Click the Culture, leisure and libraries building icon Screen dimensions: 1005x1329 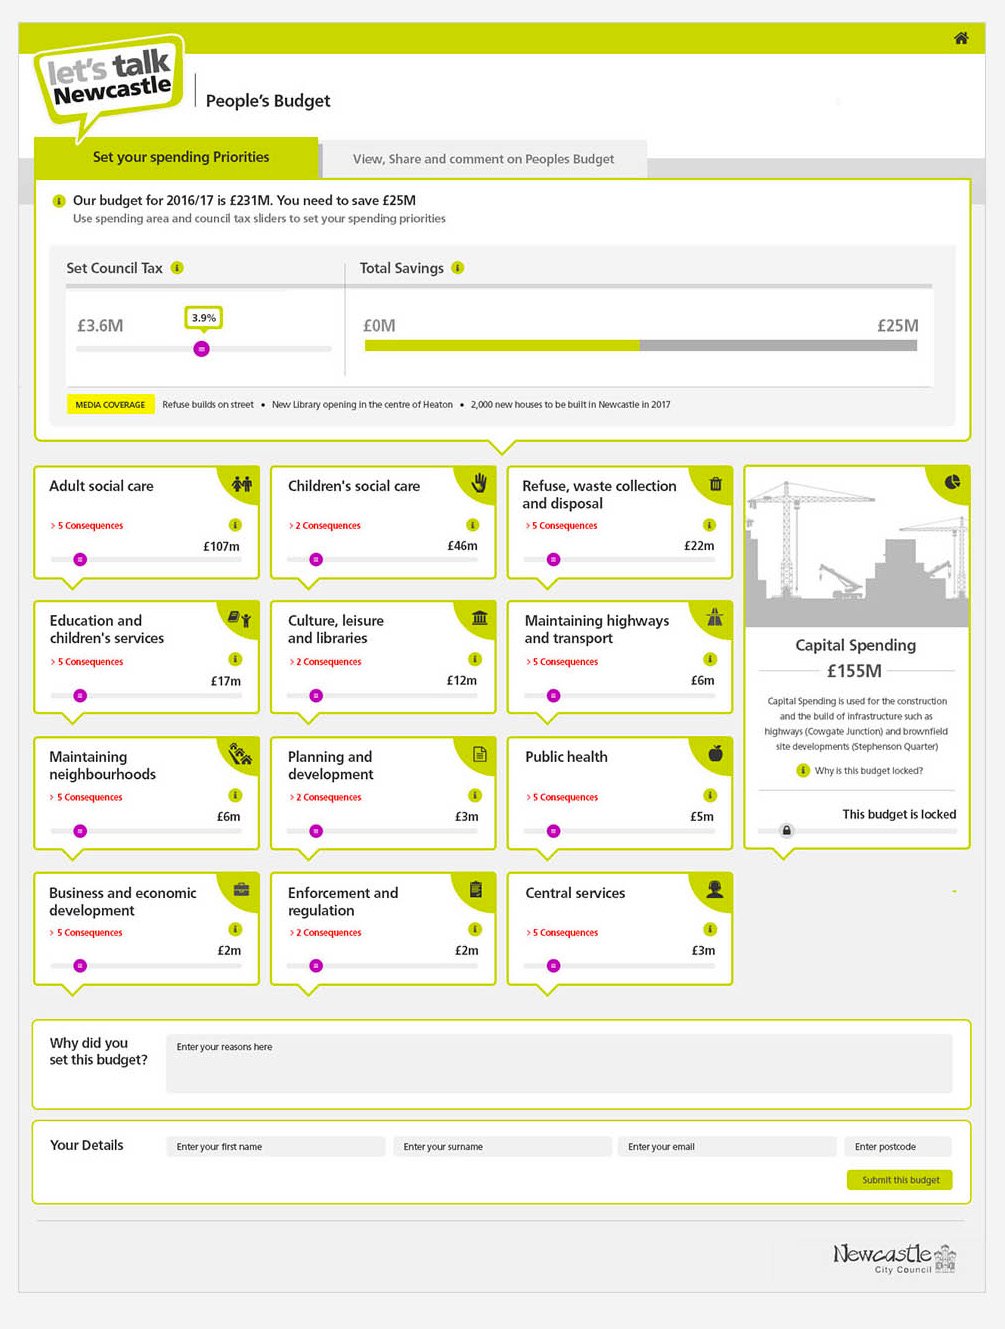[479, 618]
